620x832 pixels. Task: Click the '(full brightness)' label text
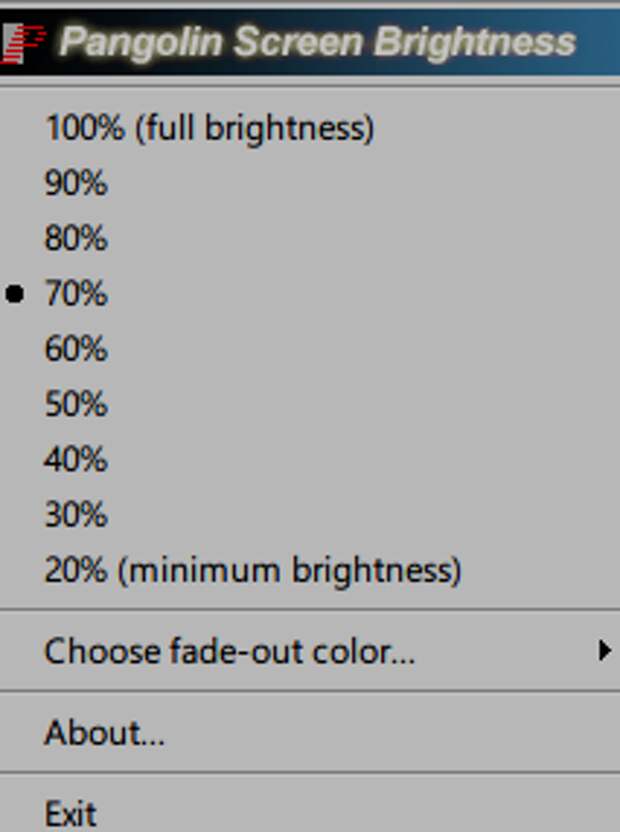[x=255, y=129]
